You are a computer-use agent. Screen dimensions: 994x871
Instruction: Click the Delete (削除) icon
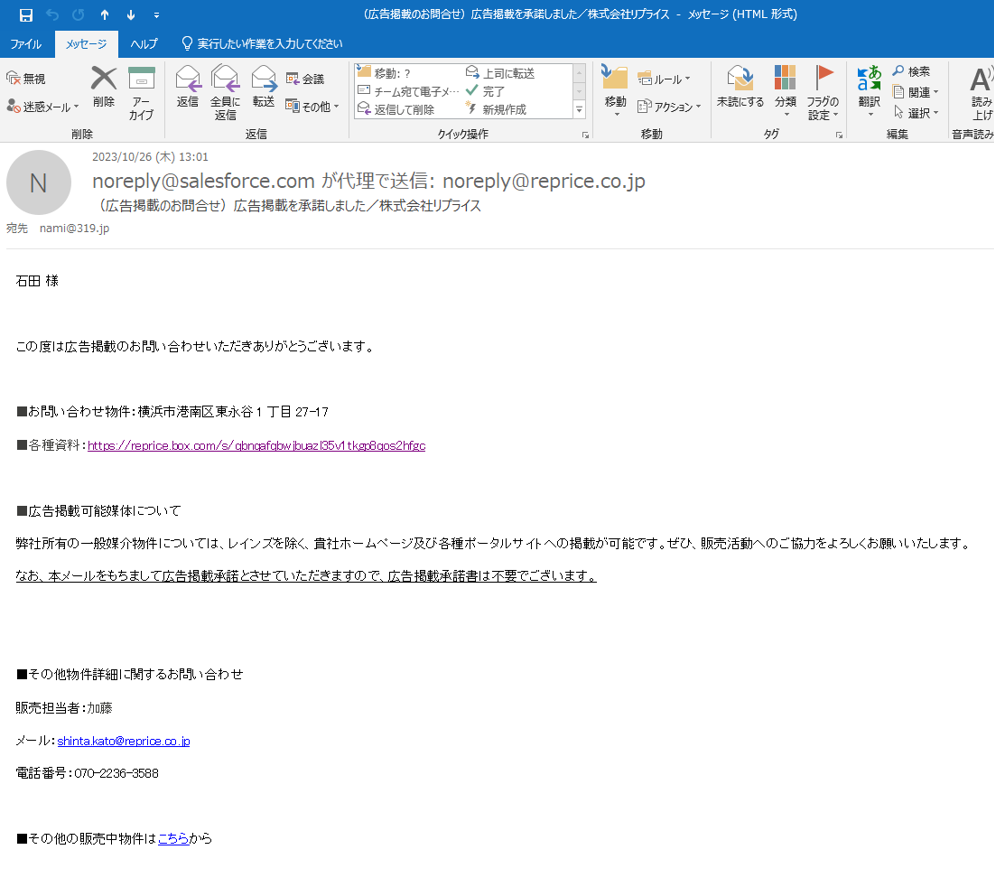pos(104,88)
